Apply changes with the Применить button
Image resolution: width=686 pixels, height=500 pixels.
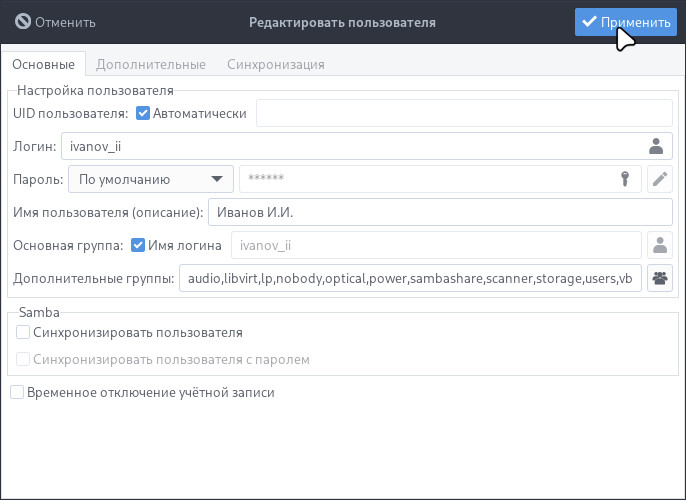626,22
